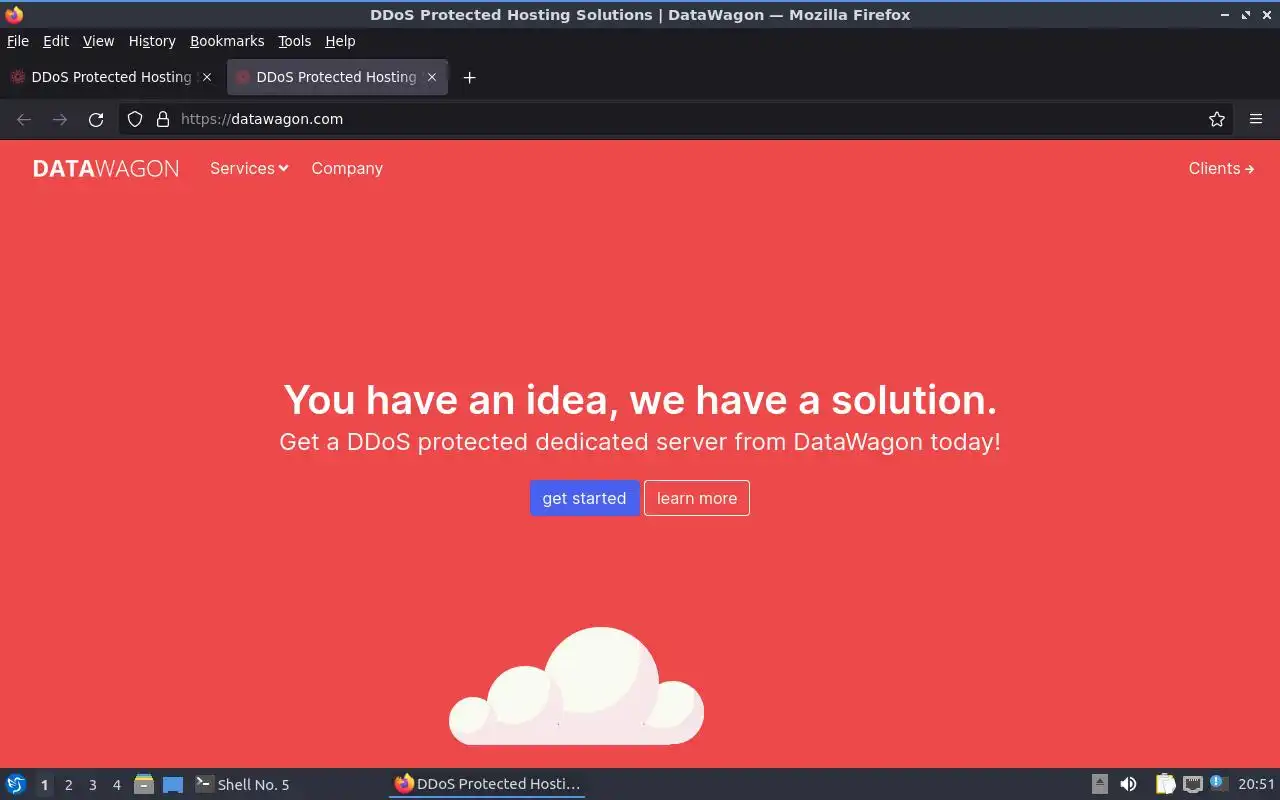Close the active second tab
The width and height of the screenshot is (1280, 800).
(x=432, y=77)
